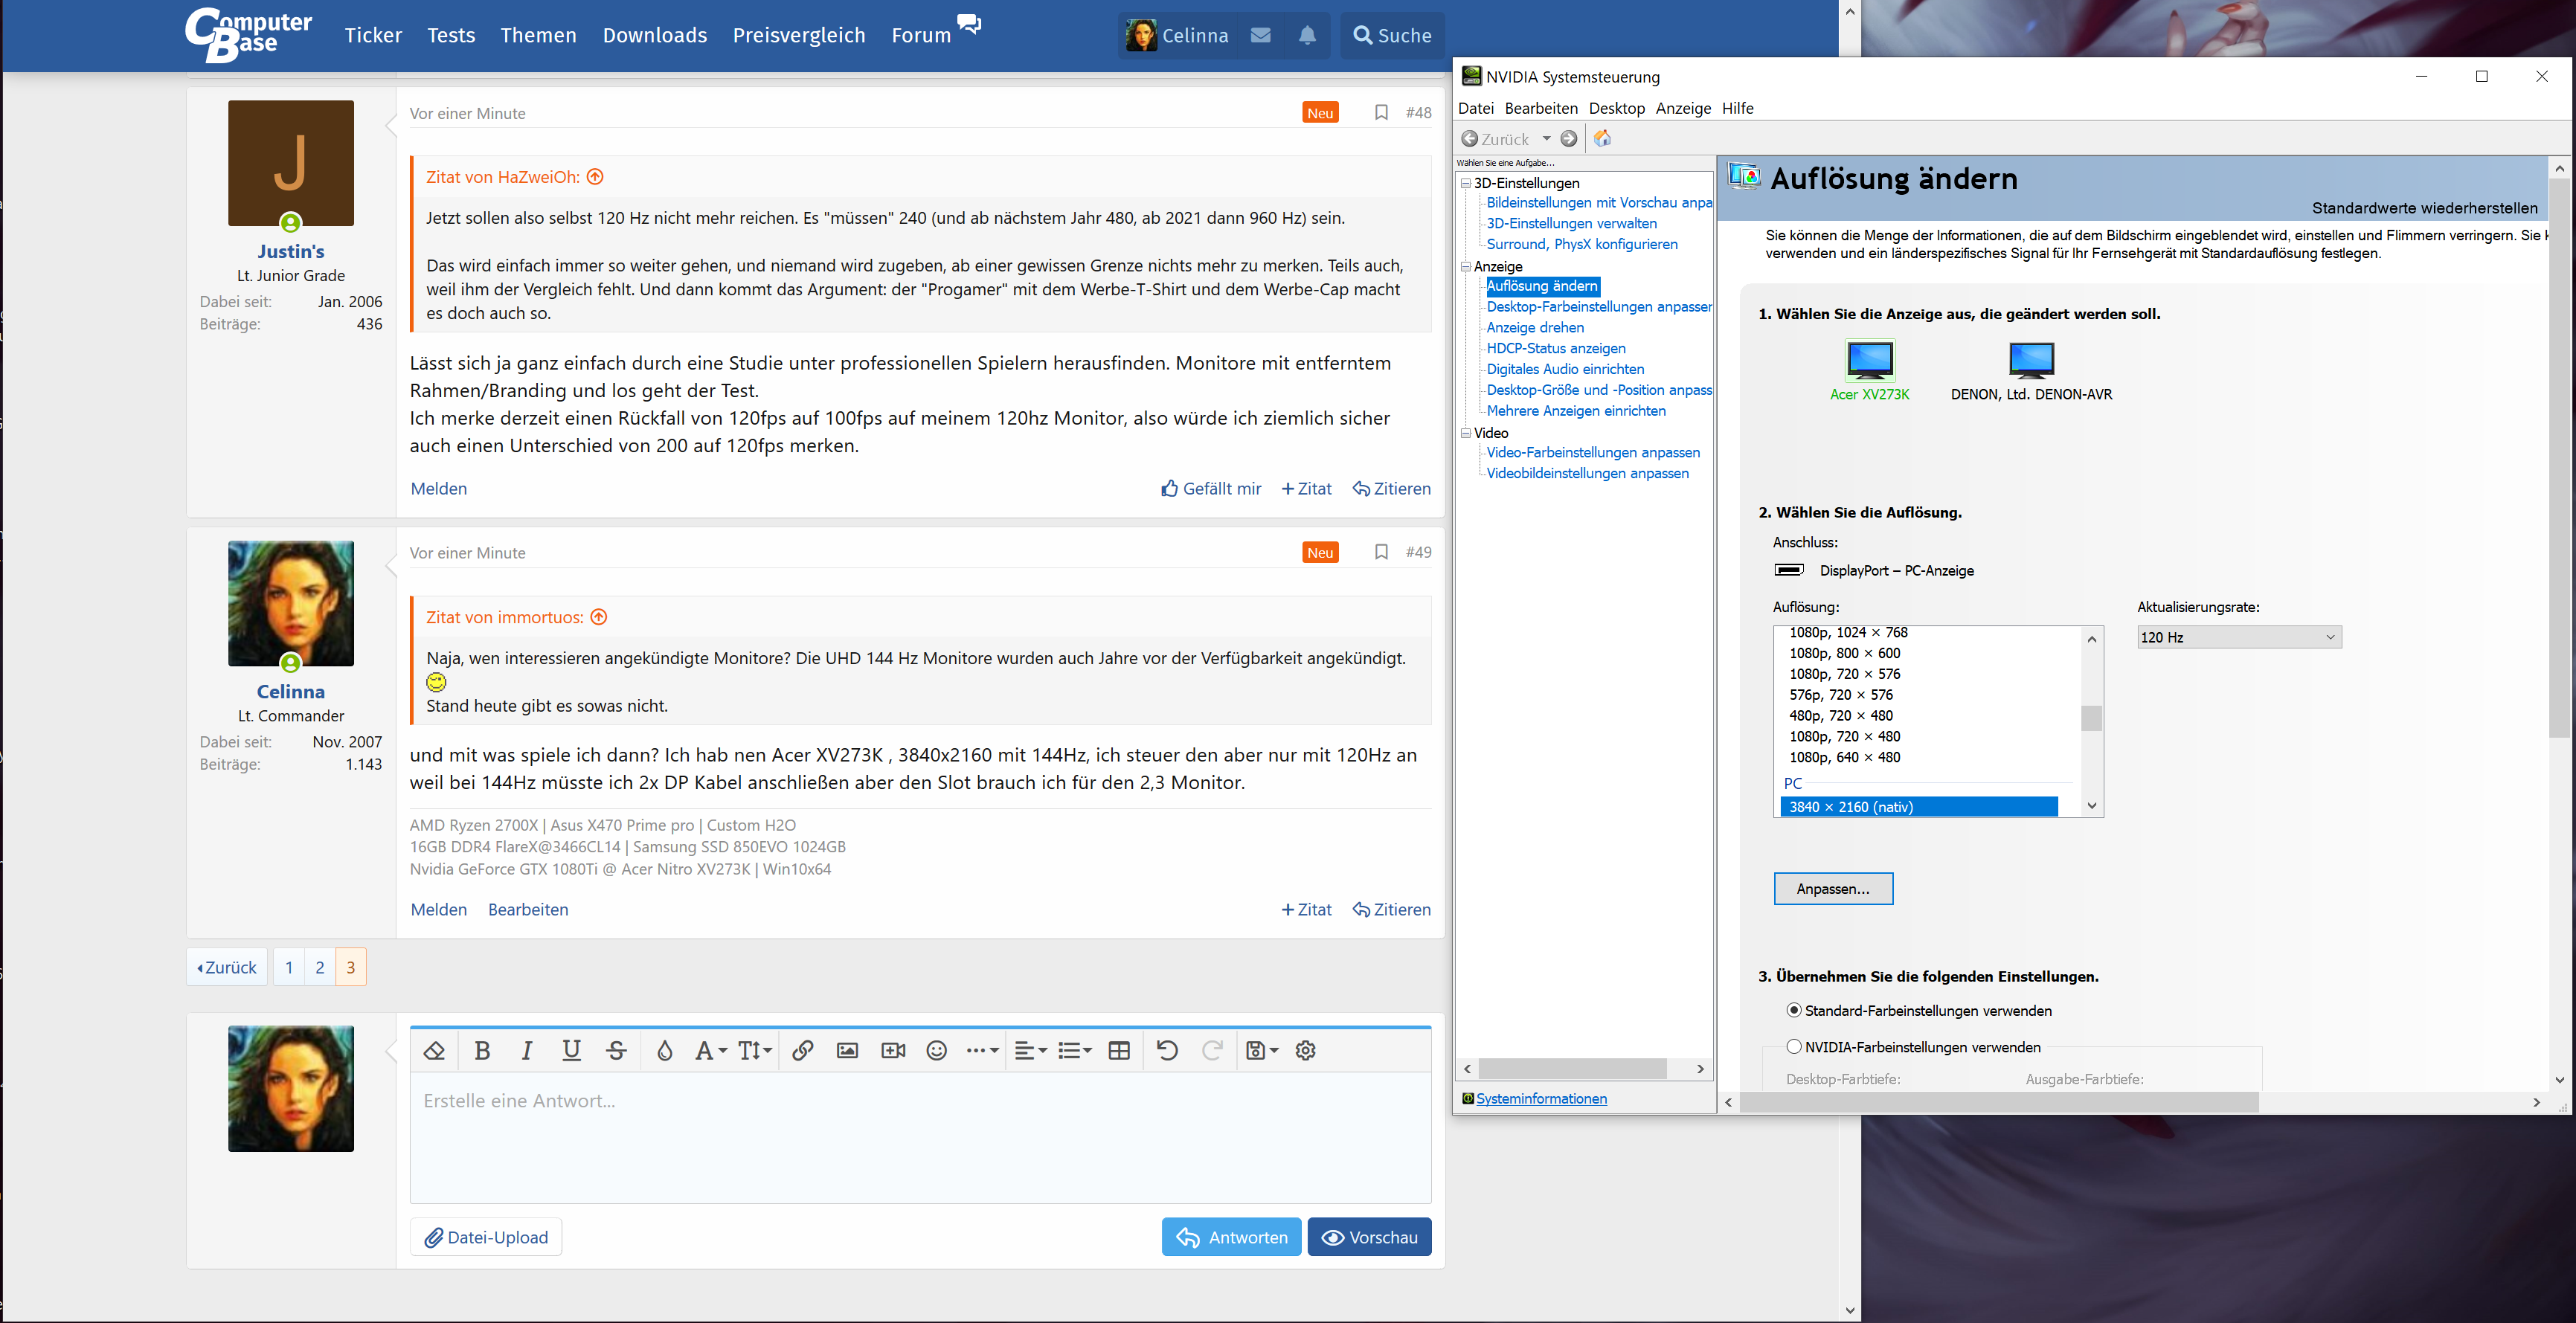Click the Bold formatting icon in editor
The image size is (2576, 1323).
pos(482,1050)
